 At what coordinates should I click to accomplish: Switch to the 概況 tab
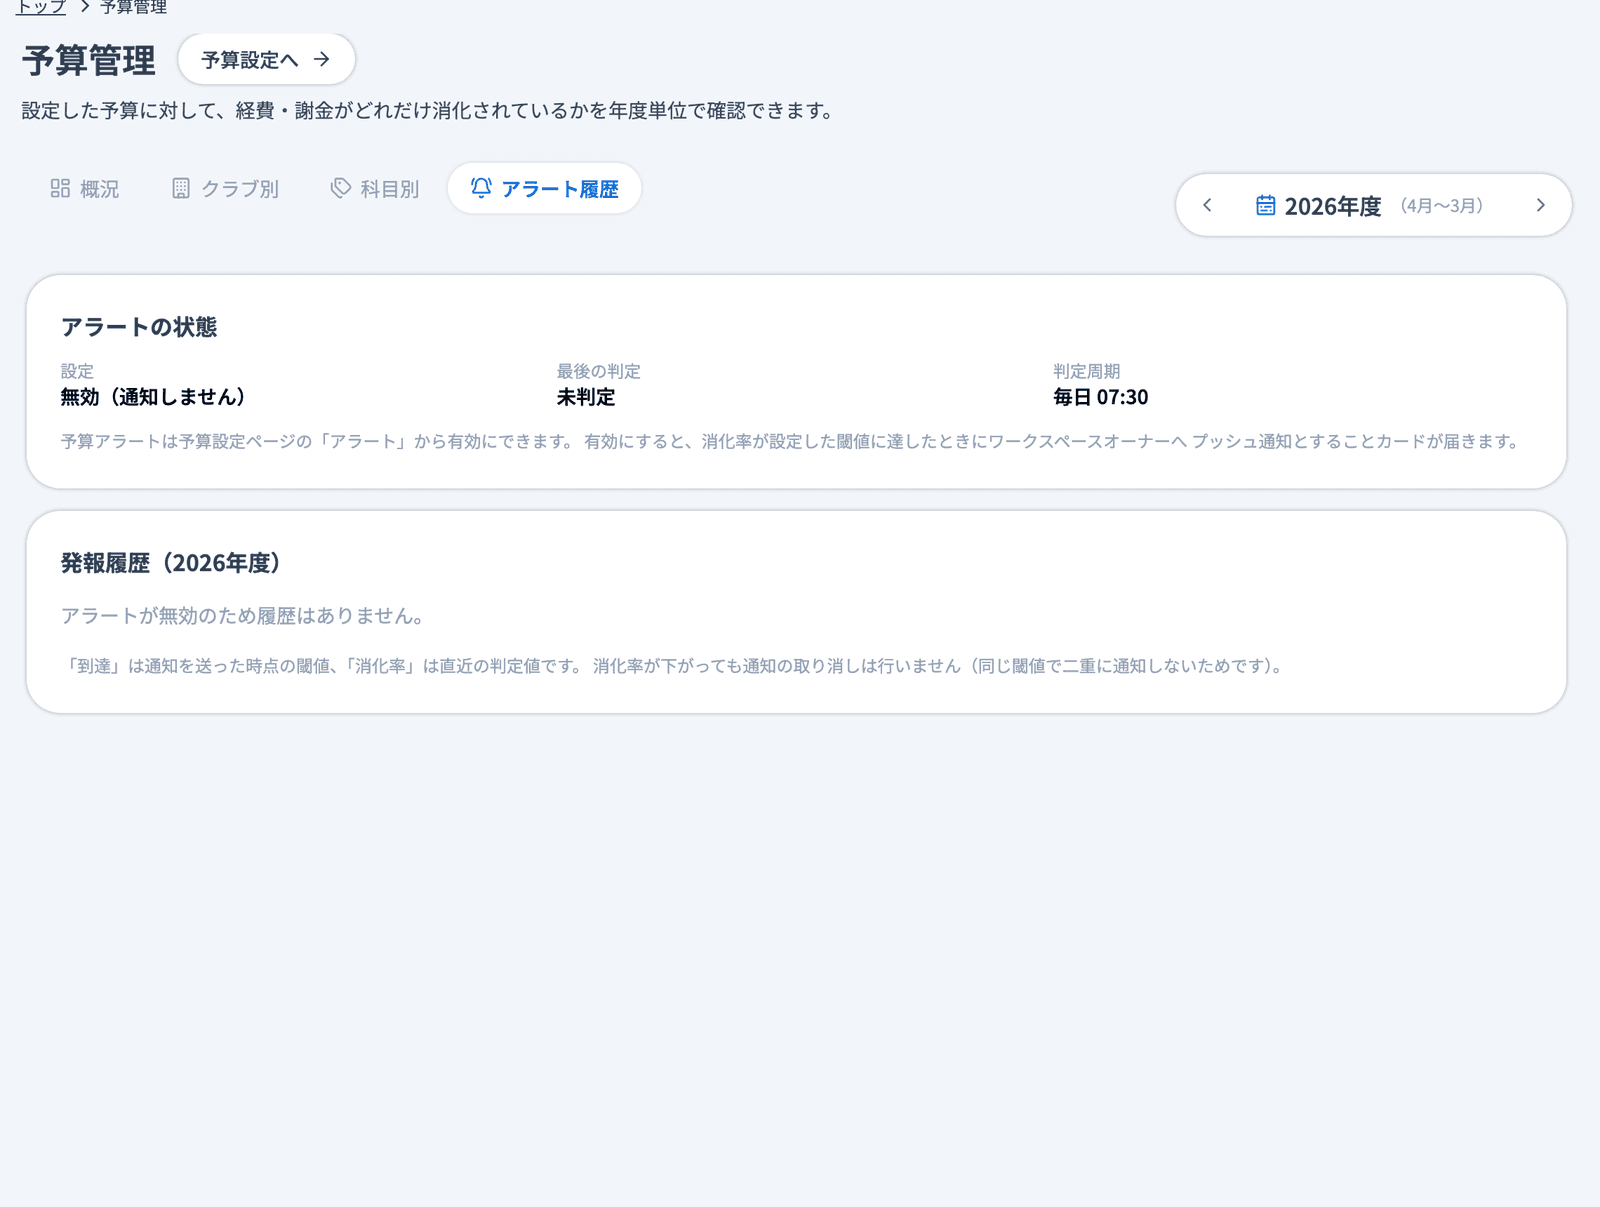coord(85,189)
